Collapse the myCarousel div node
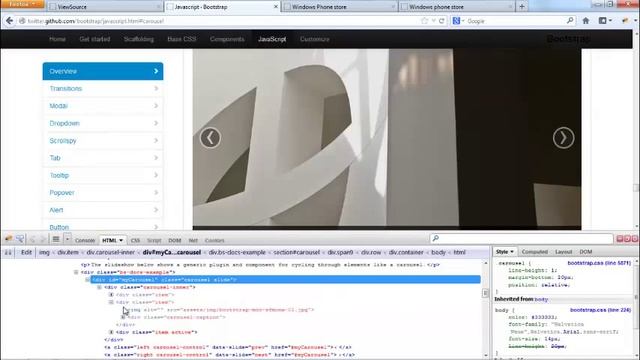The image size is (640, 360). point(87,280)
